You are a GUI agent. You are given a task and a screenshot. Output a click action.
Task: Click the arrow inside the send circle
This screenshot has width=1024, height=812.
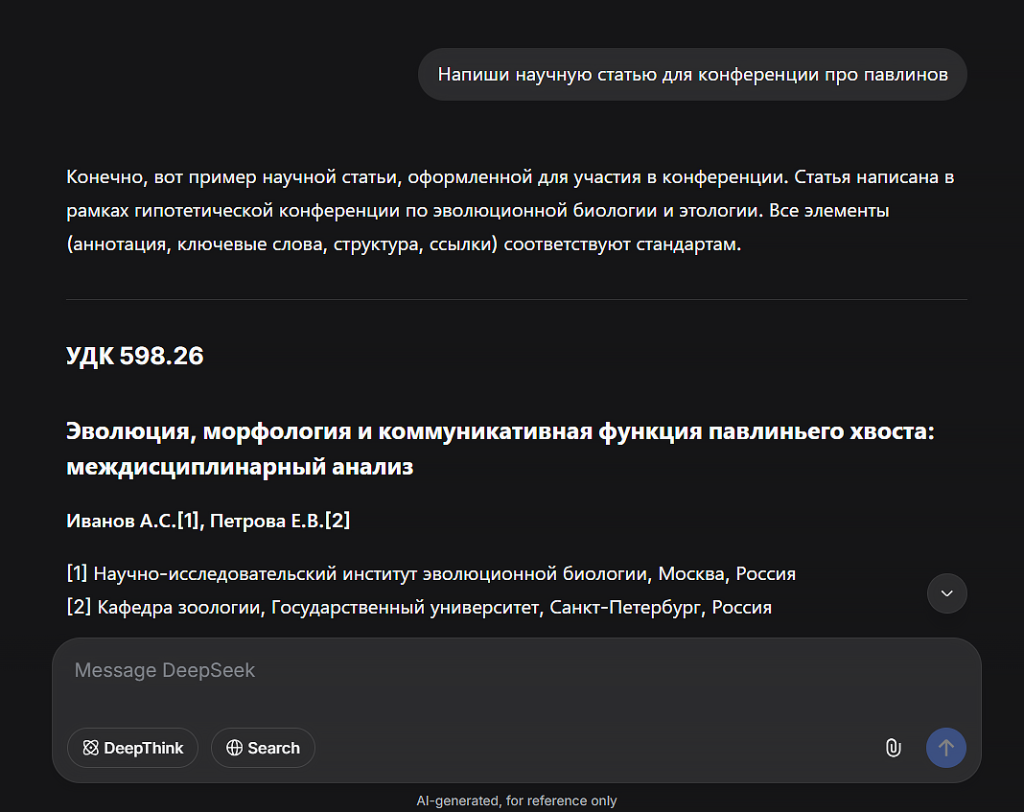946,747
